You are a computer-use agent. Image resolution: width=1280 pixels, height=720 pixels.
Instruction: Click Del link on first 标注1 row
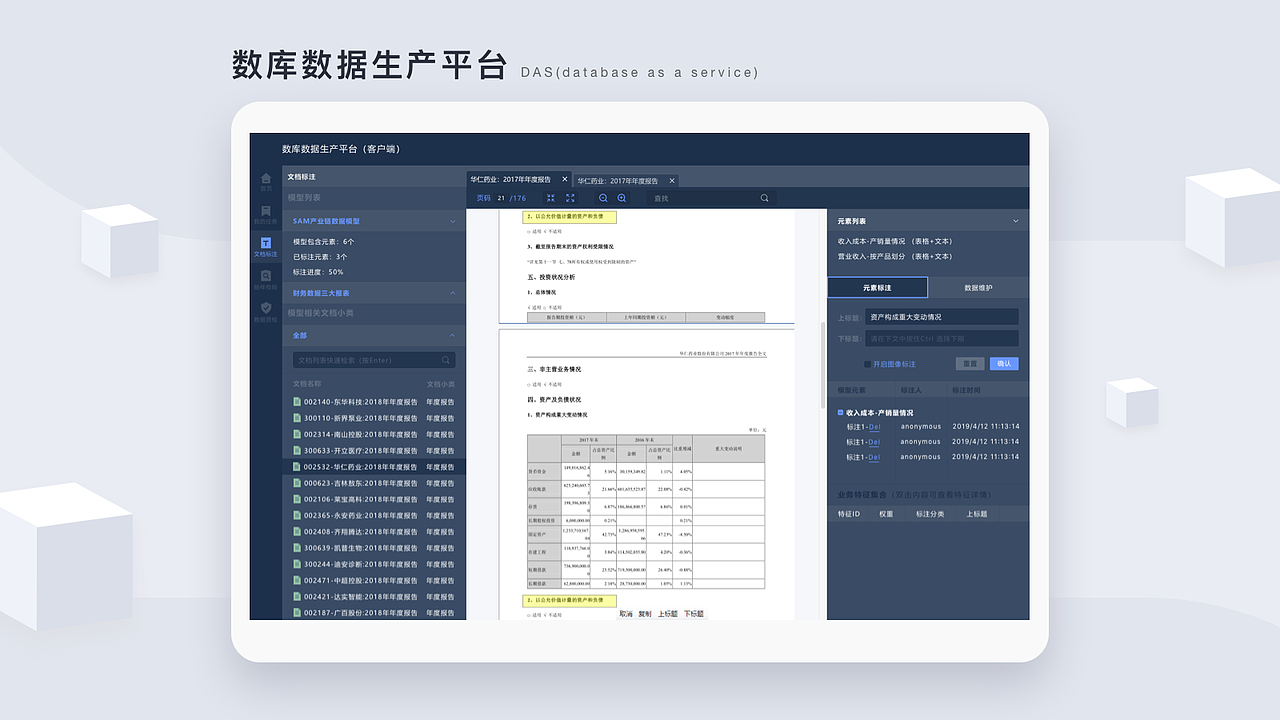874,427
